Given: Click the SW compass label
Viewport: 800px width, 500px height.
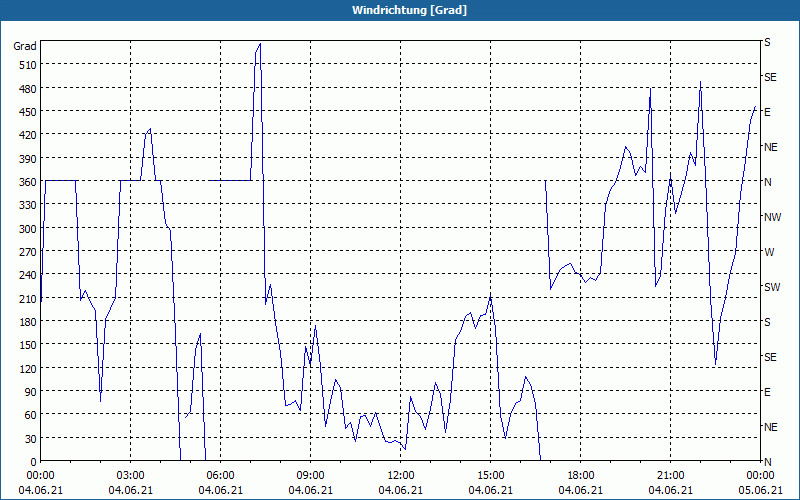Looking at the screenshot, I should click(772, 287).
